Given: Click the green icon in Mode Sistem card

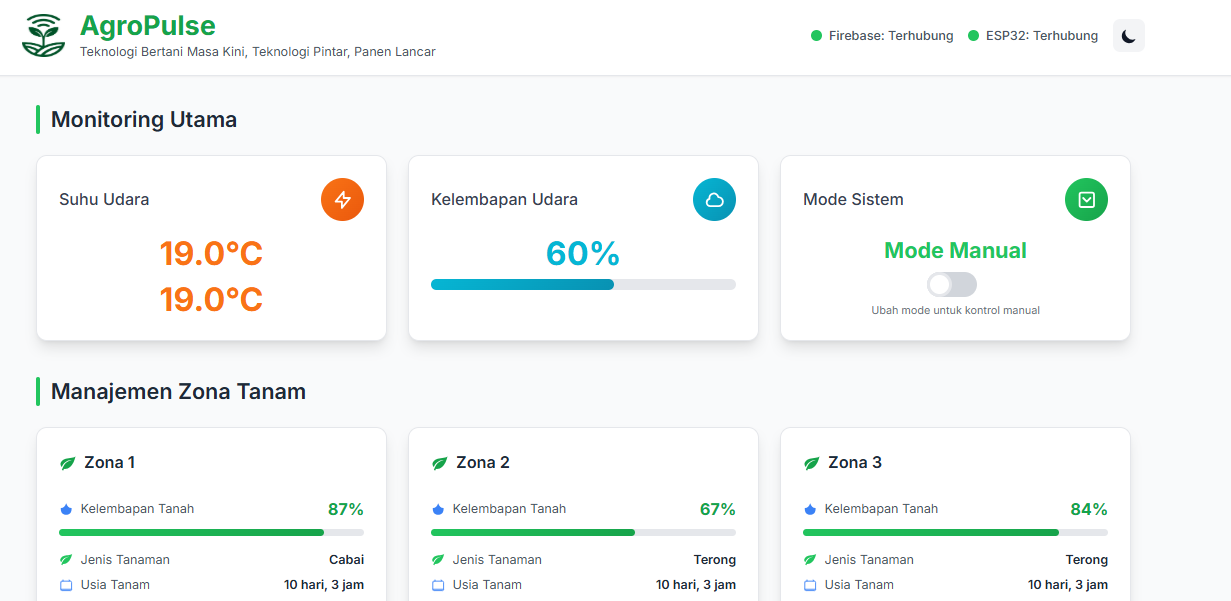Looking at the screenshot, I should (1086, 200).
